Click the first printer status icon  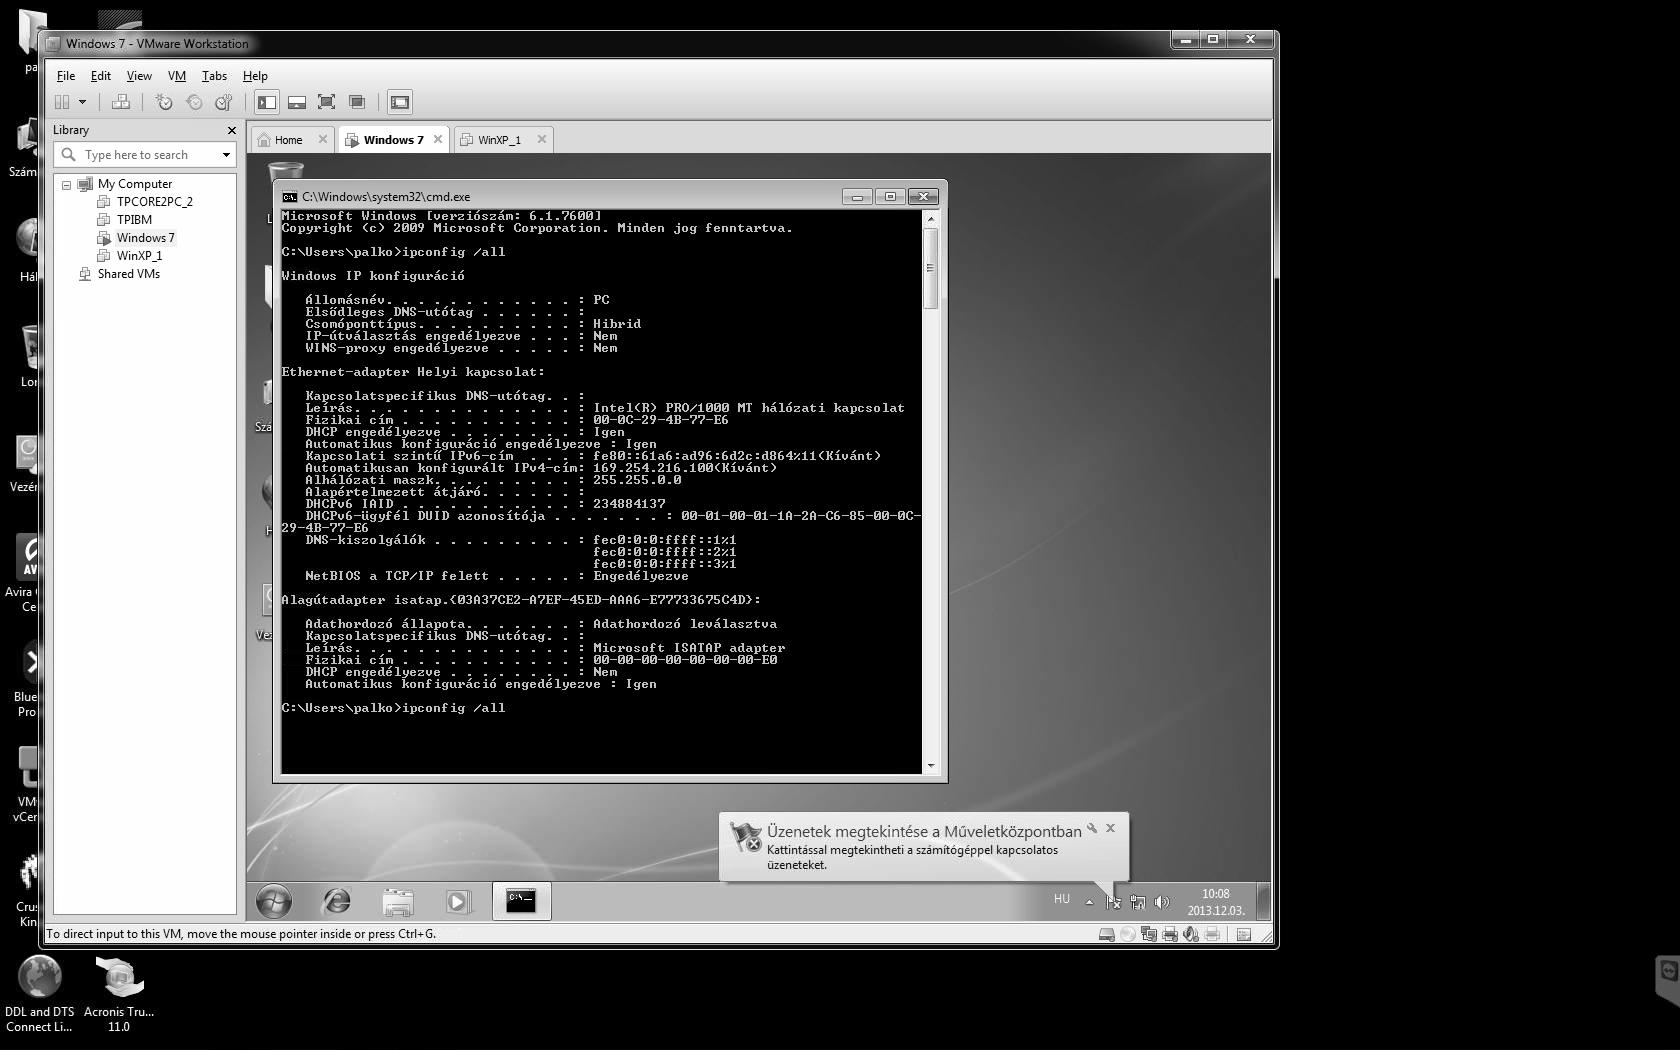1169,935
